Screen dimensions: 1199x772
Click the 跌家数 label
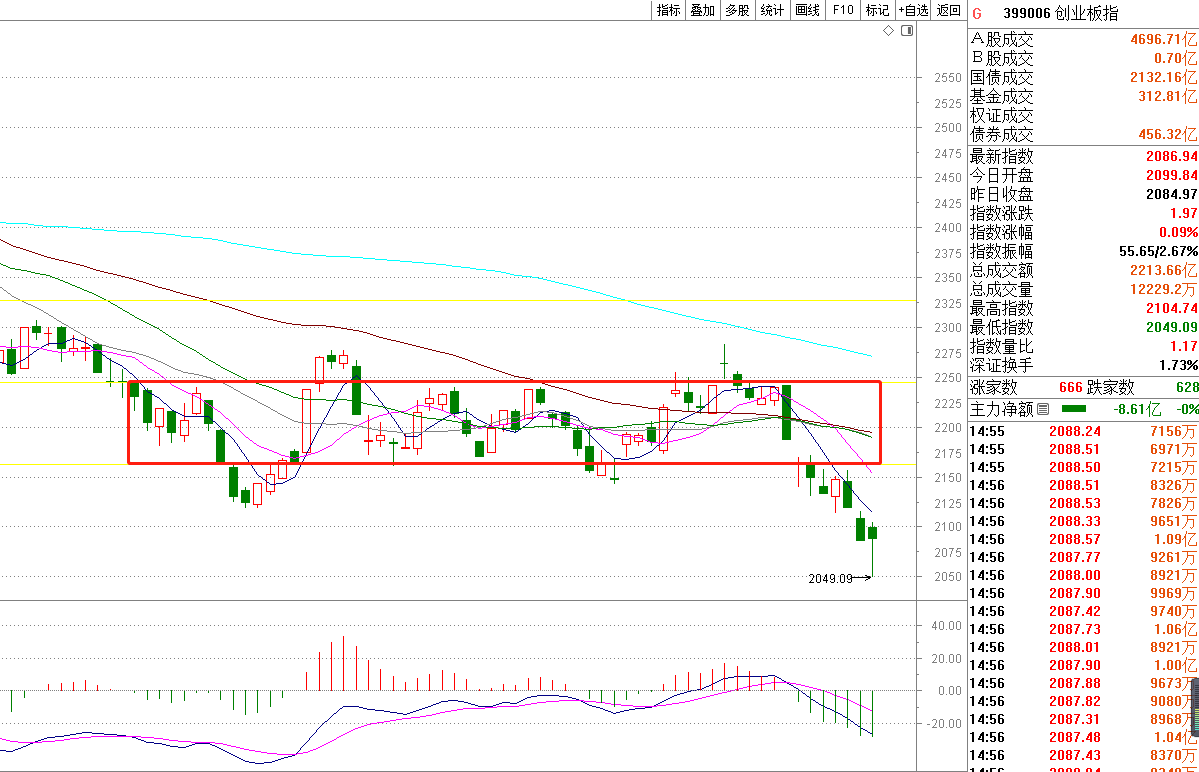coord(1111,388)
